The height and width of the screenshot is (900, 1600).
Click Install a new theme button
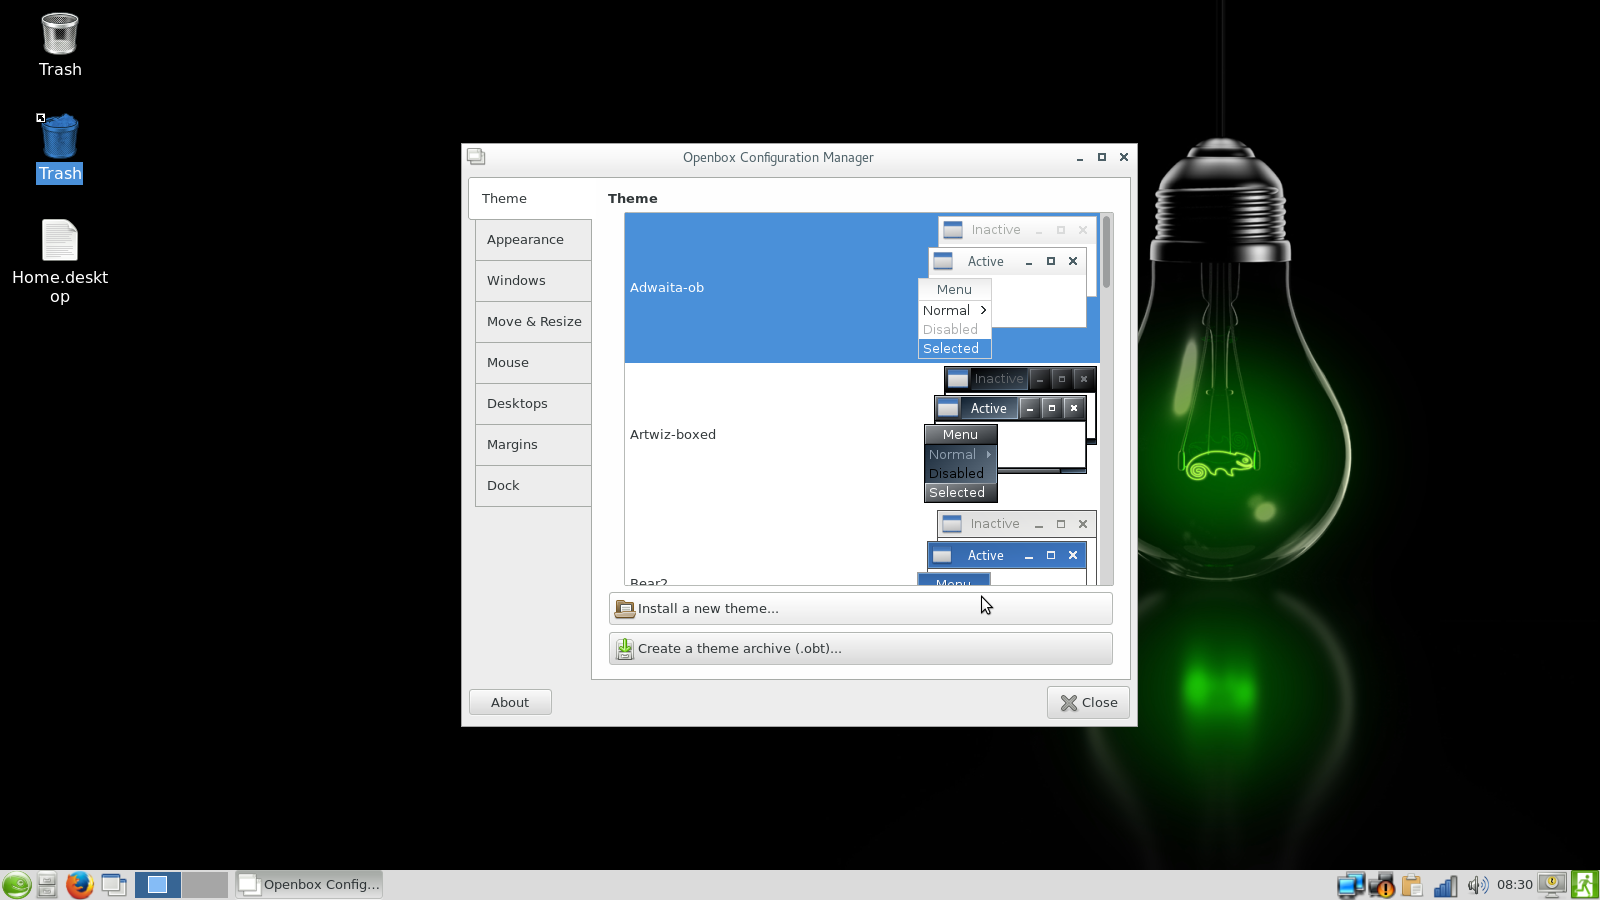[860, 609]
